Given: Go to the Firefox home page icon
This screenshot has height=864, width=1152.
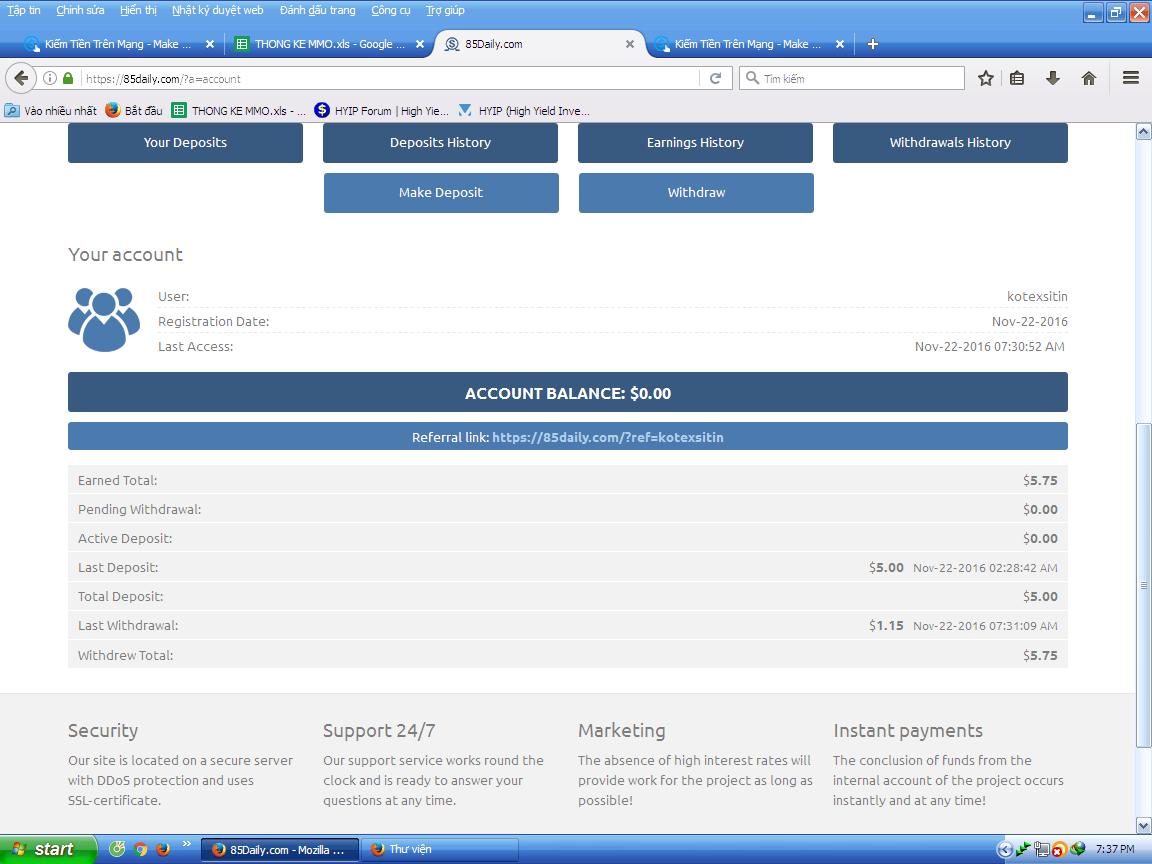Looking at the screenshot, I should pos(1089,78).
